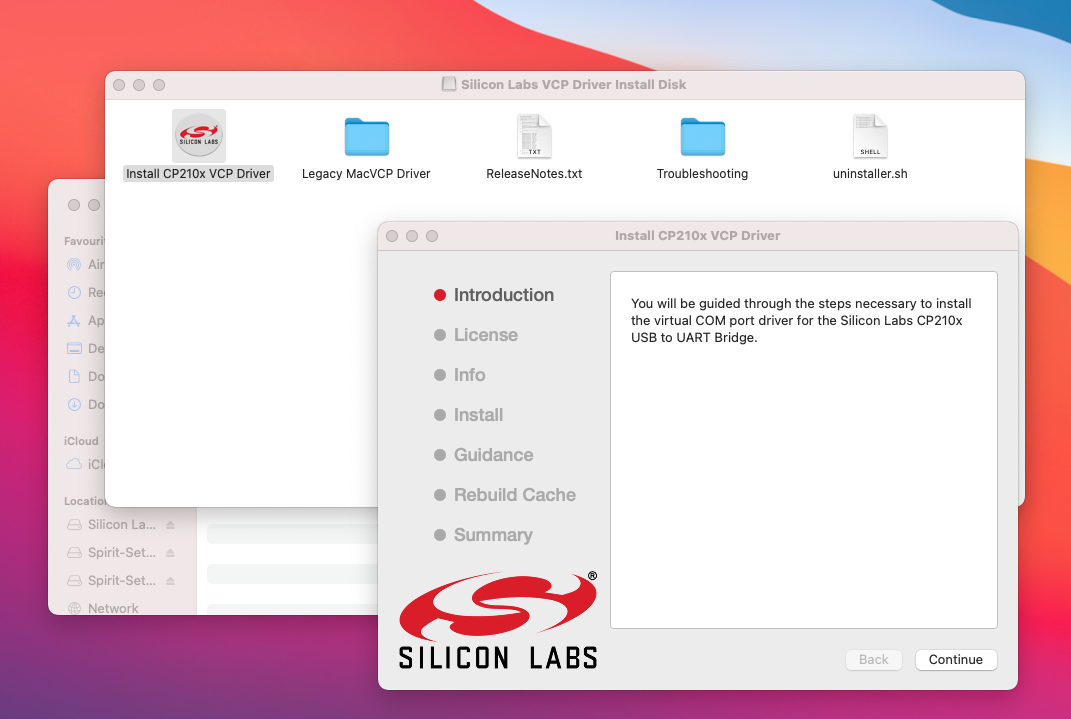Open the Legacy MacVCP Driver folder
This screenshot has width=1071, height=719.
tap(366, 137)
